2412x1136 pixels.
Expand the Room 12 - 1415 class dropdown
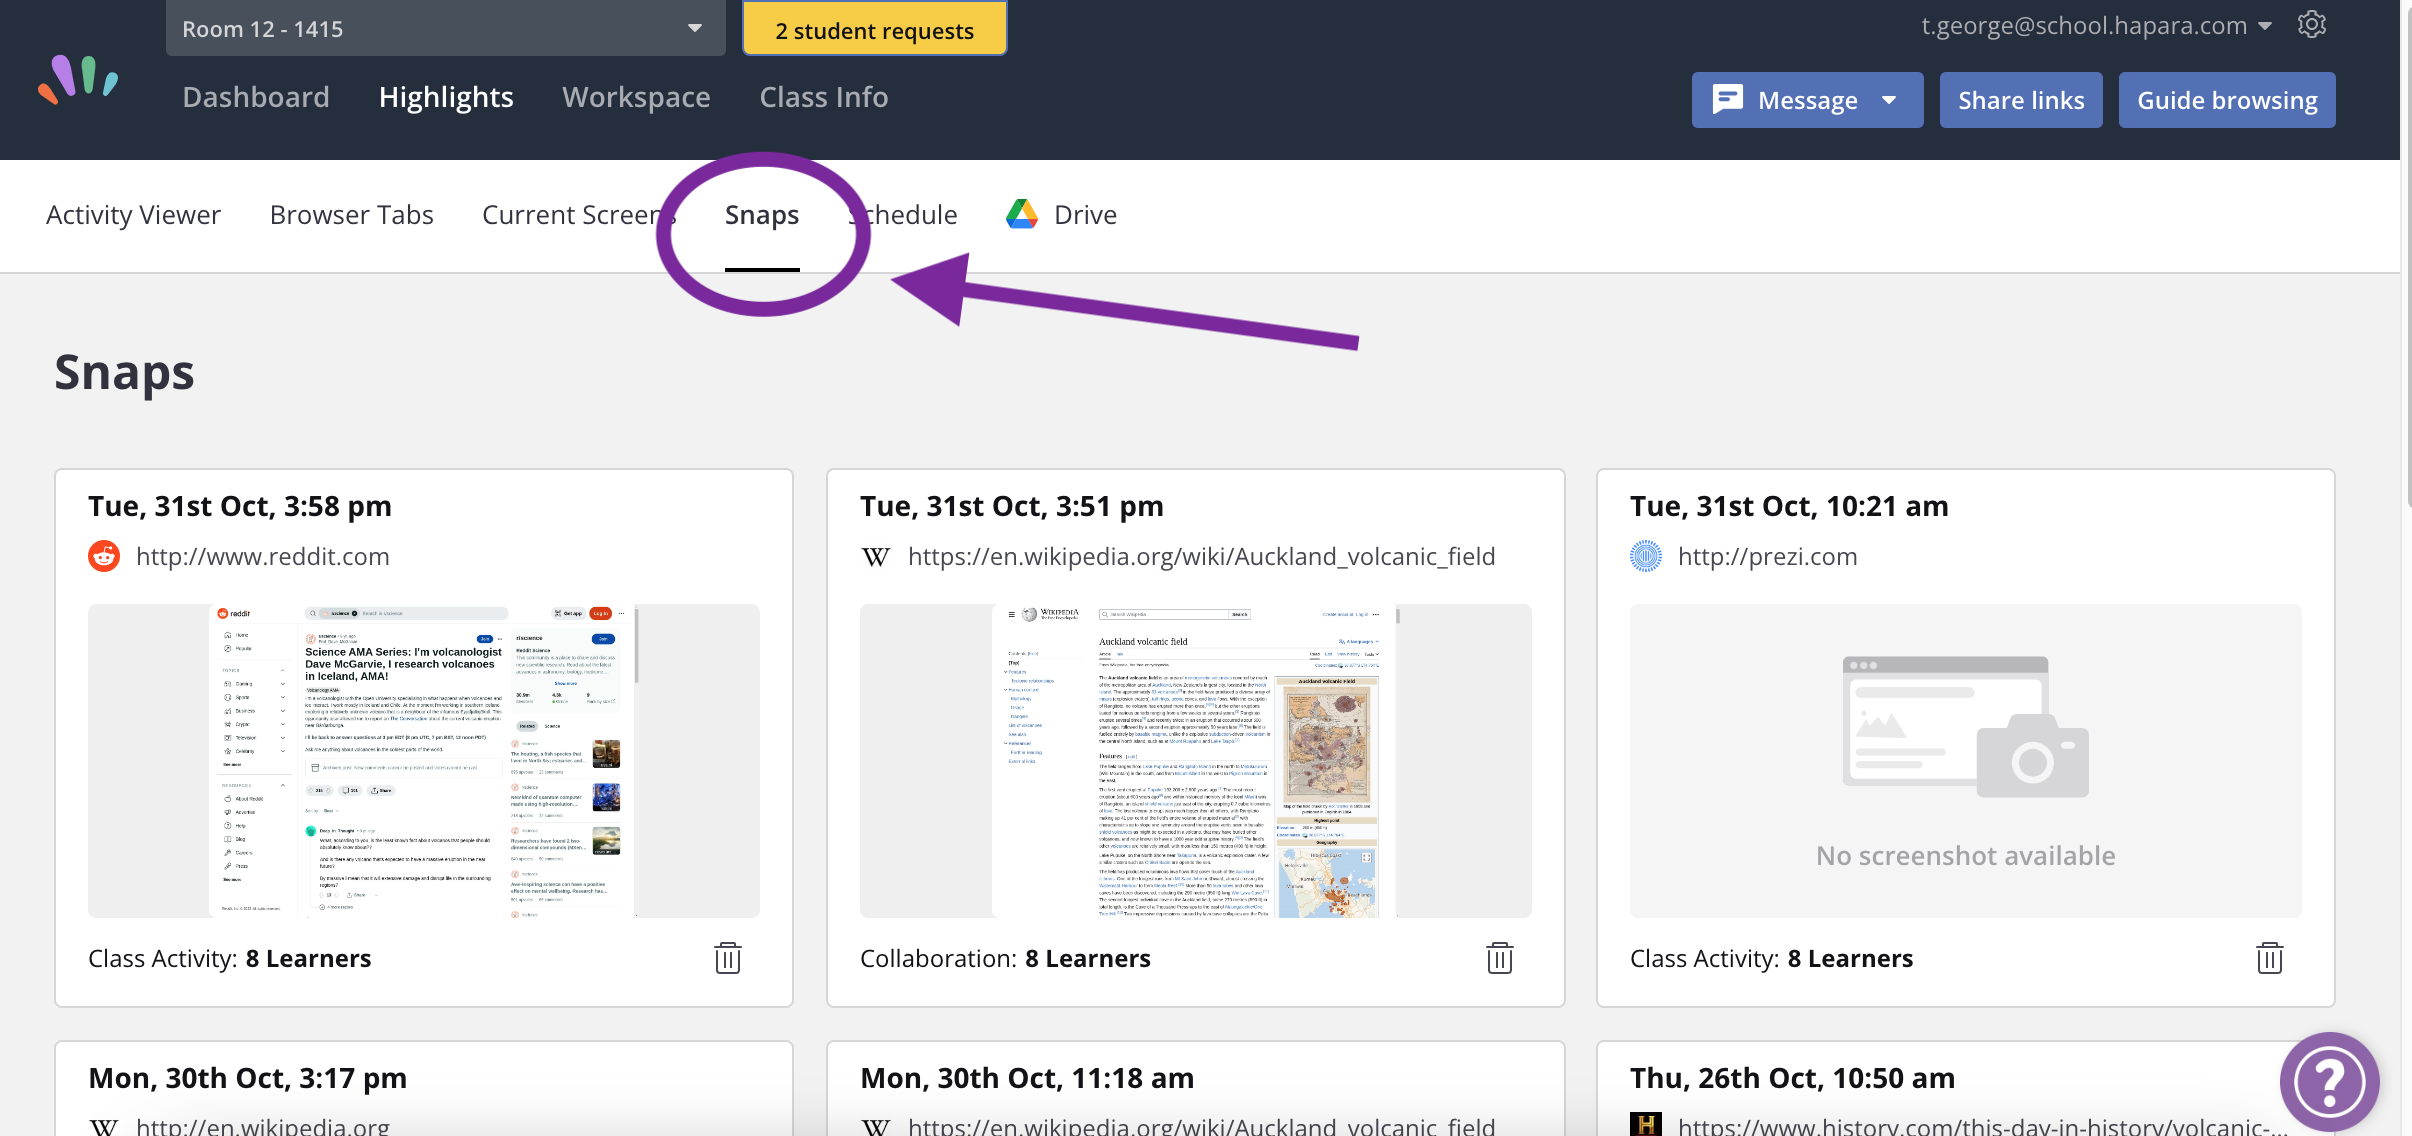[446, 28]
